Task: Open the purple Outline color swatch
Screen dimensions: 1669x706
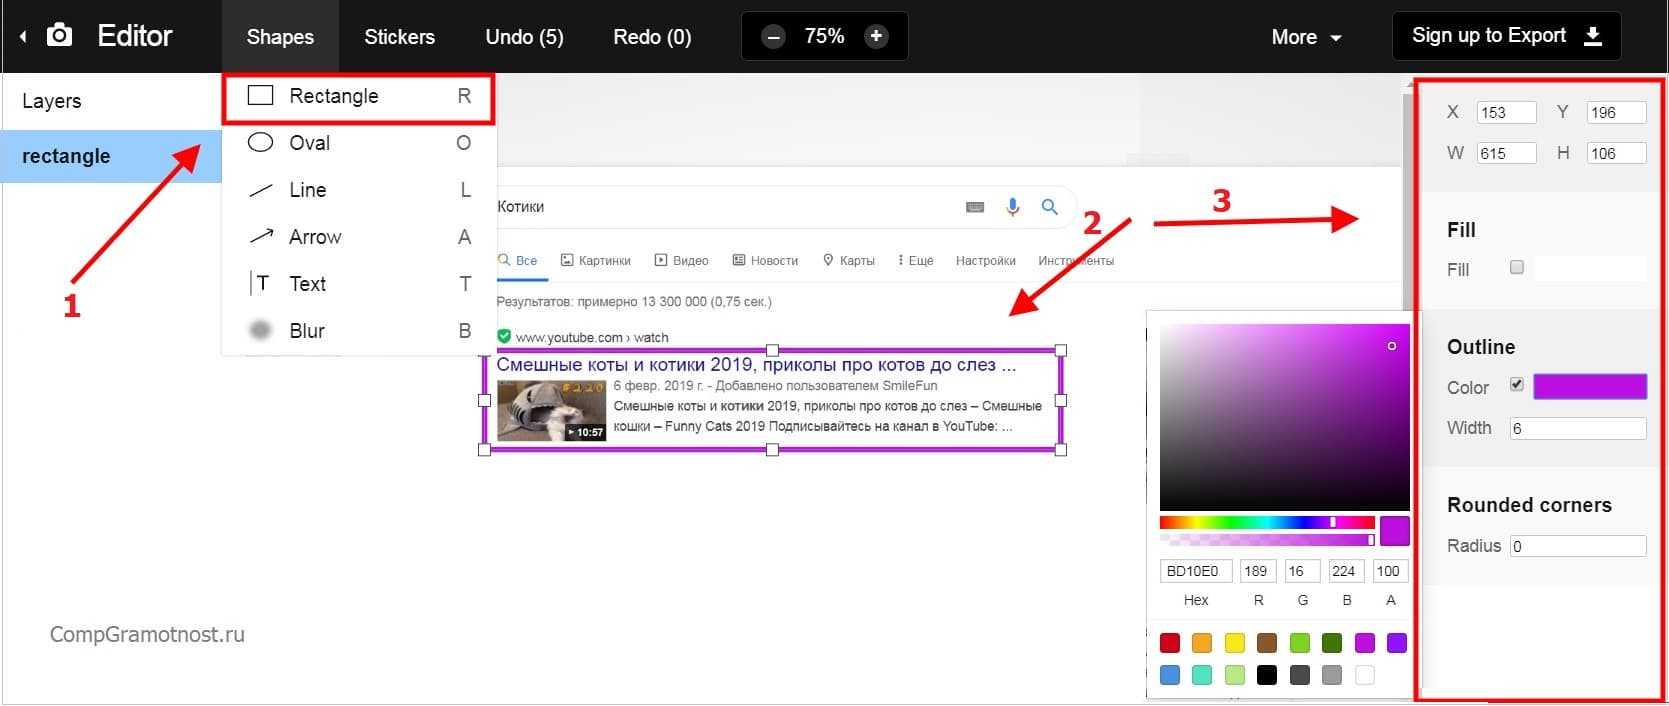Action: click(1589, 387)
